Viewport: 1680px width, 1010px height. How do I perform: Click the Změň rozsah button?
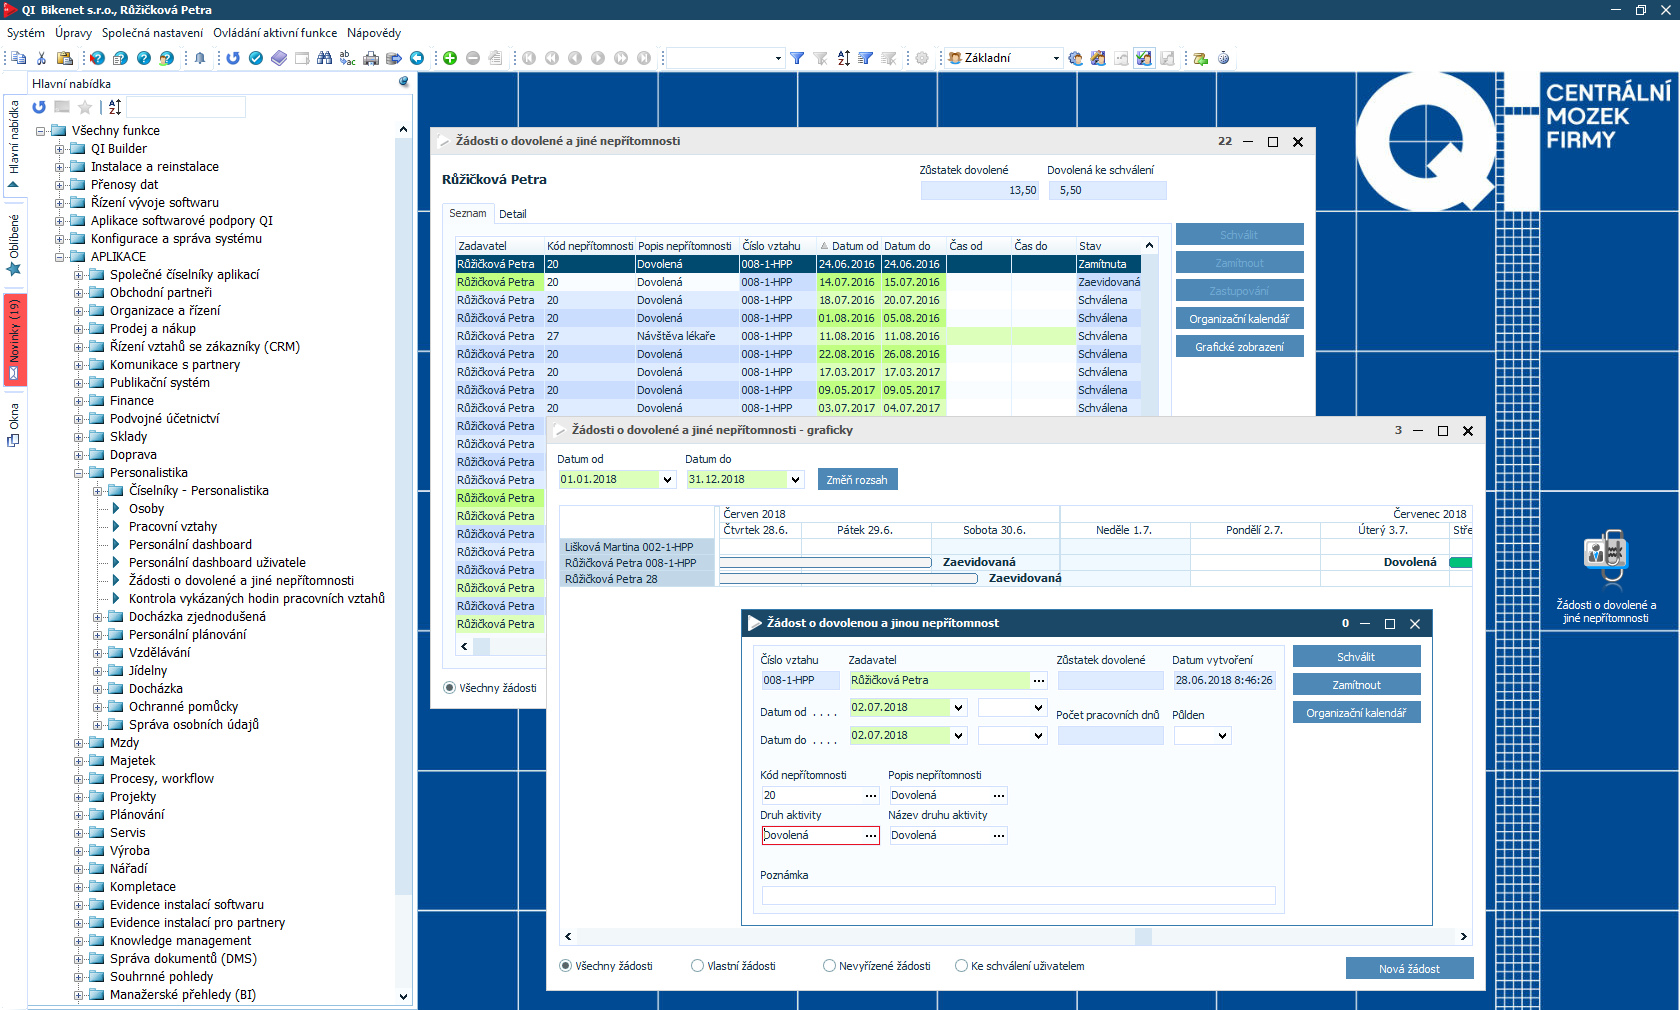[x=857, y=480]
